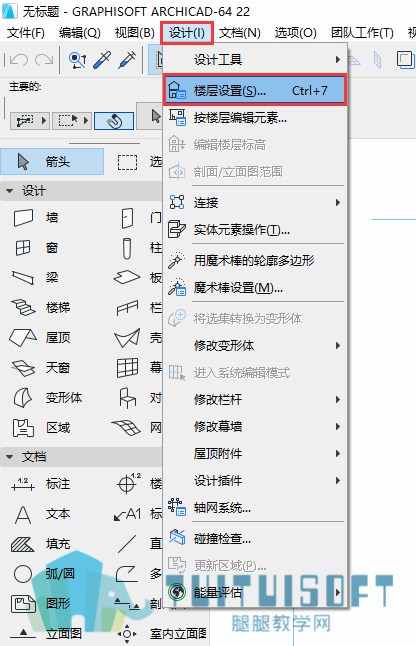416x646 pixels.
Task: Open the 能量评估 submenu entry
Action: tap(255, 592)
